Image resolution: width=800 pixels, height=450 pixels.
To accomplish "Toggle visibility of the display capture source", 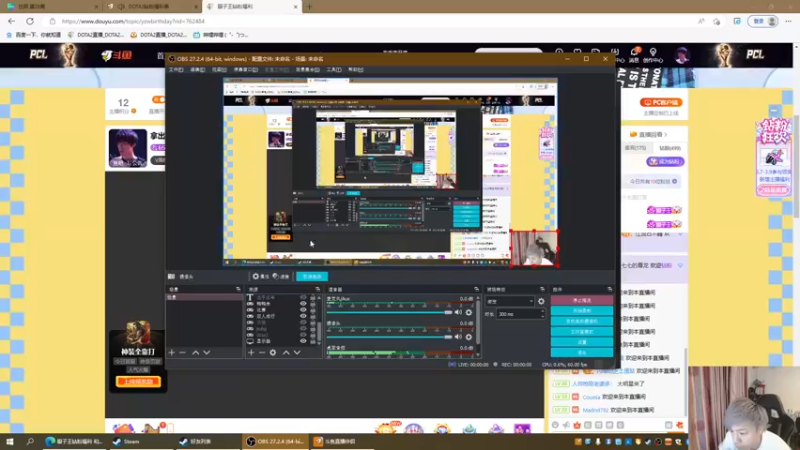I will tap(303, 341).
